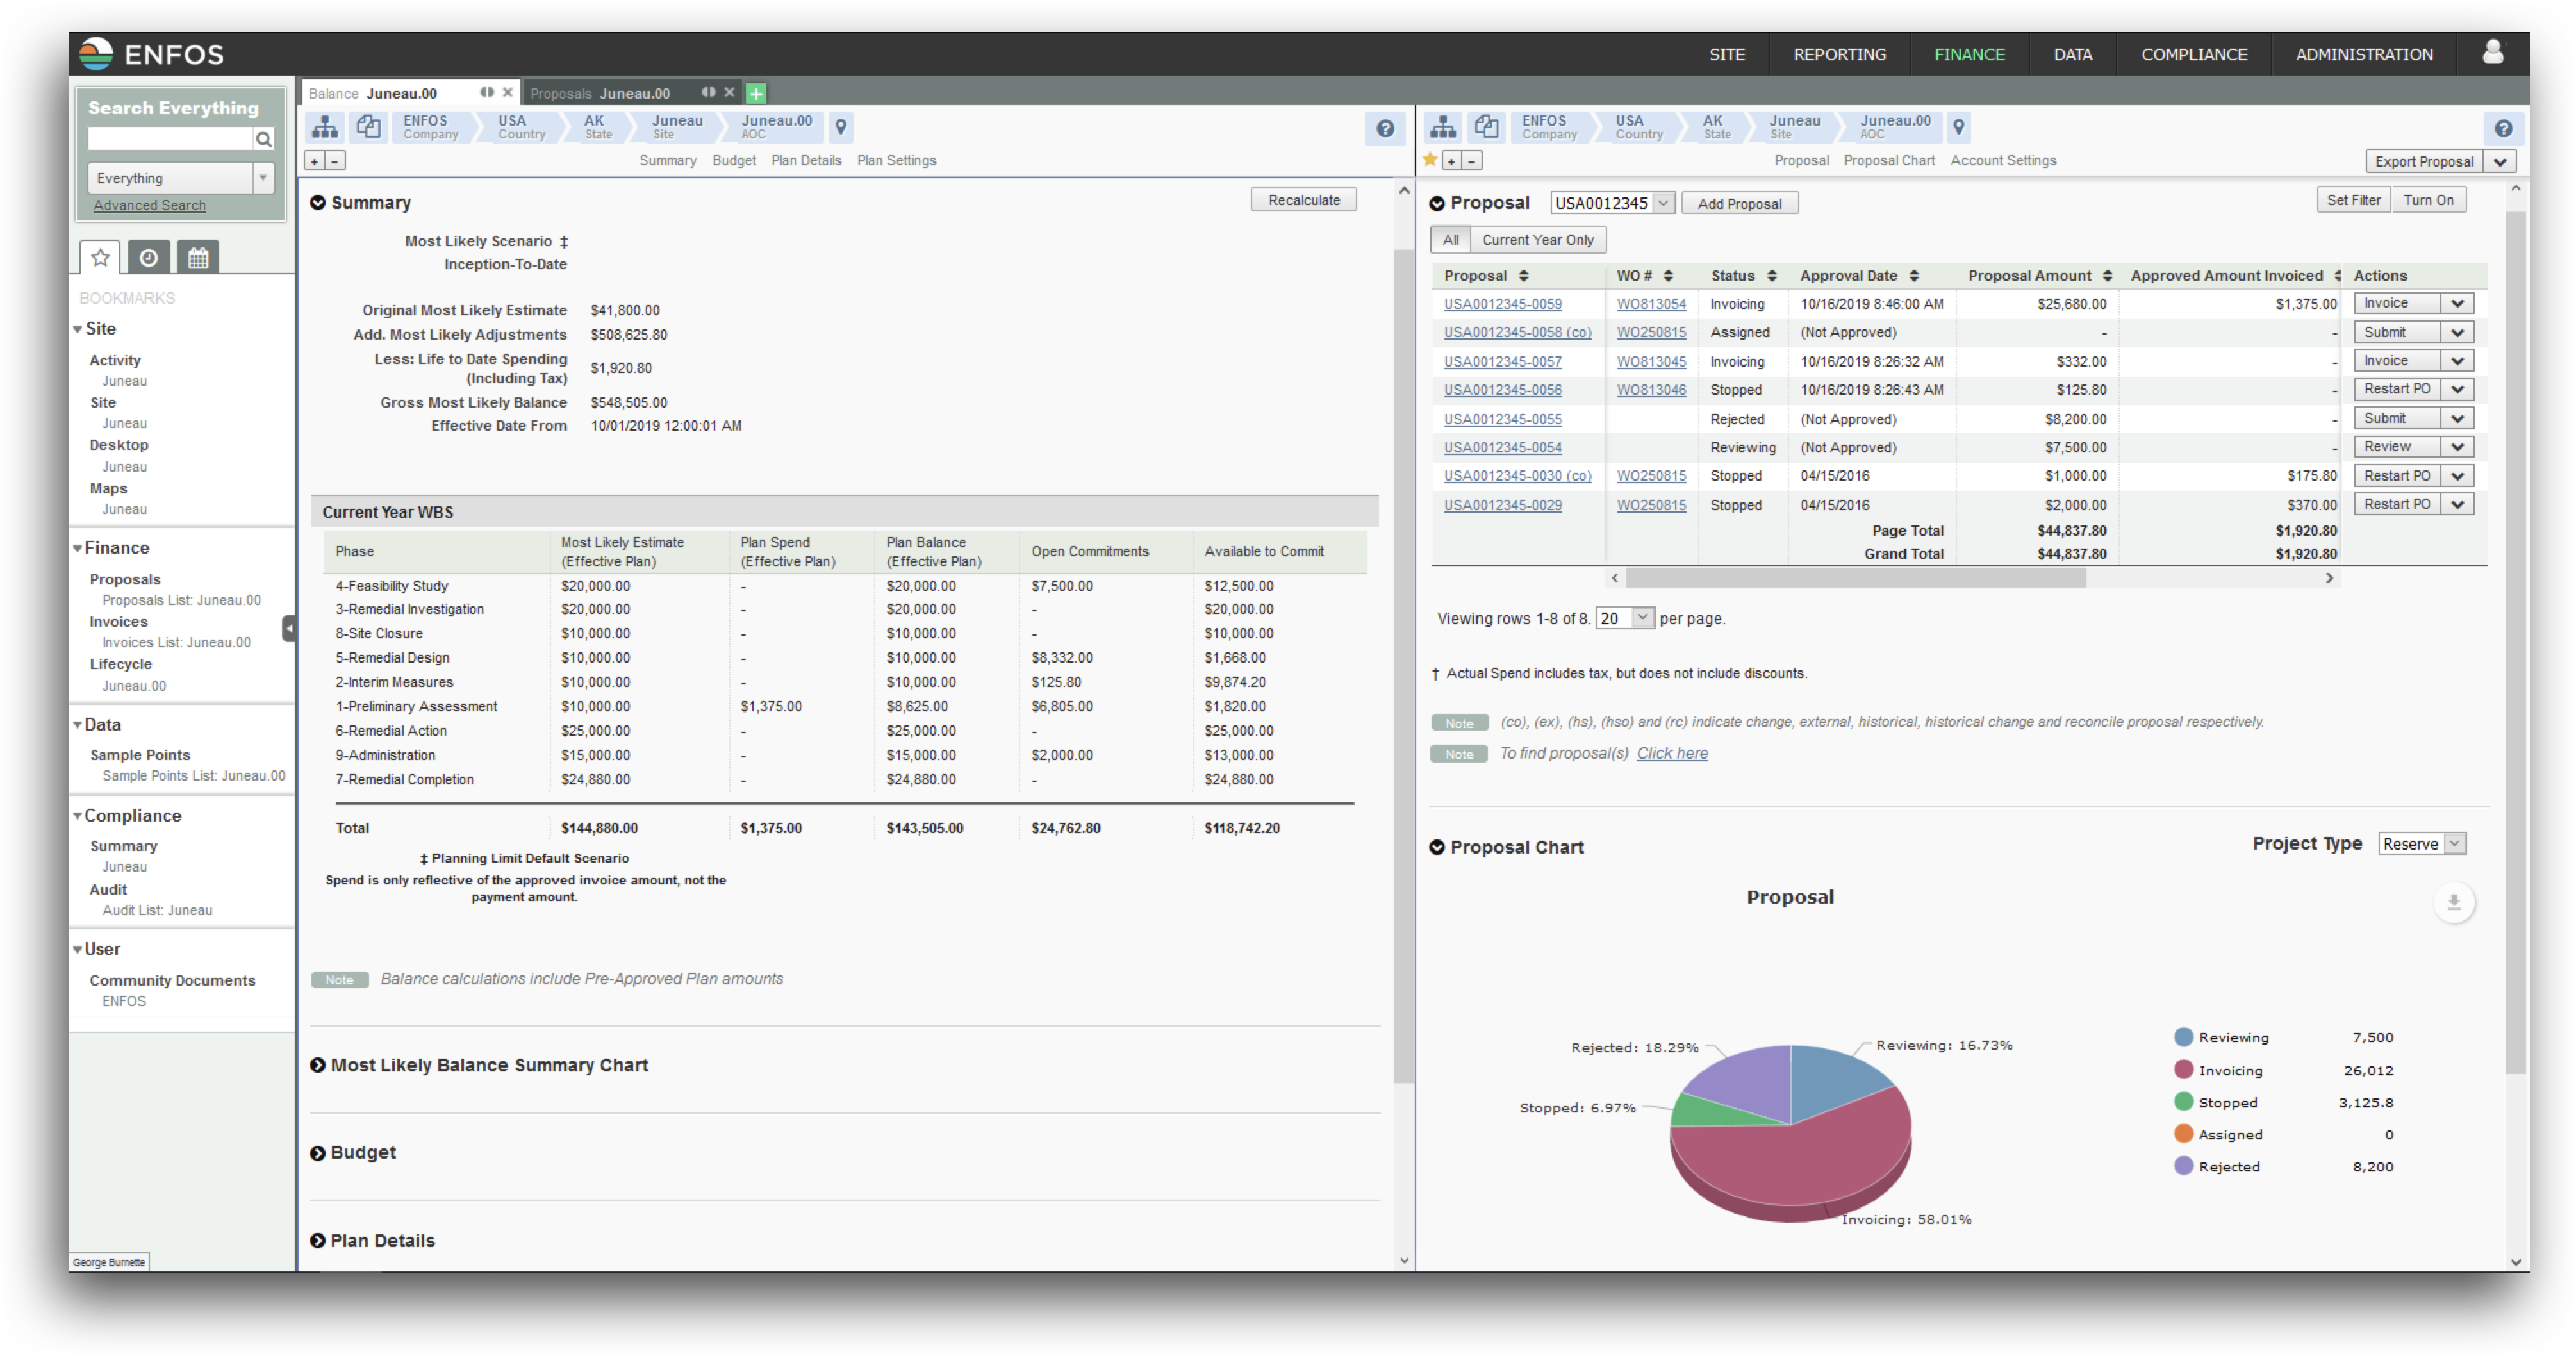Open Export Proposal dropdown arrow

(x=2500, y=162)
